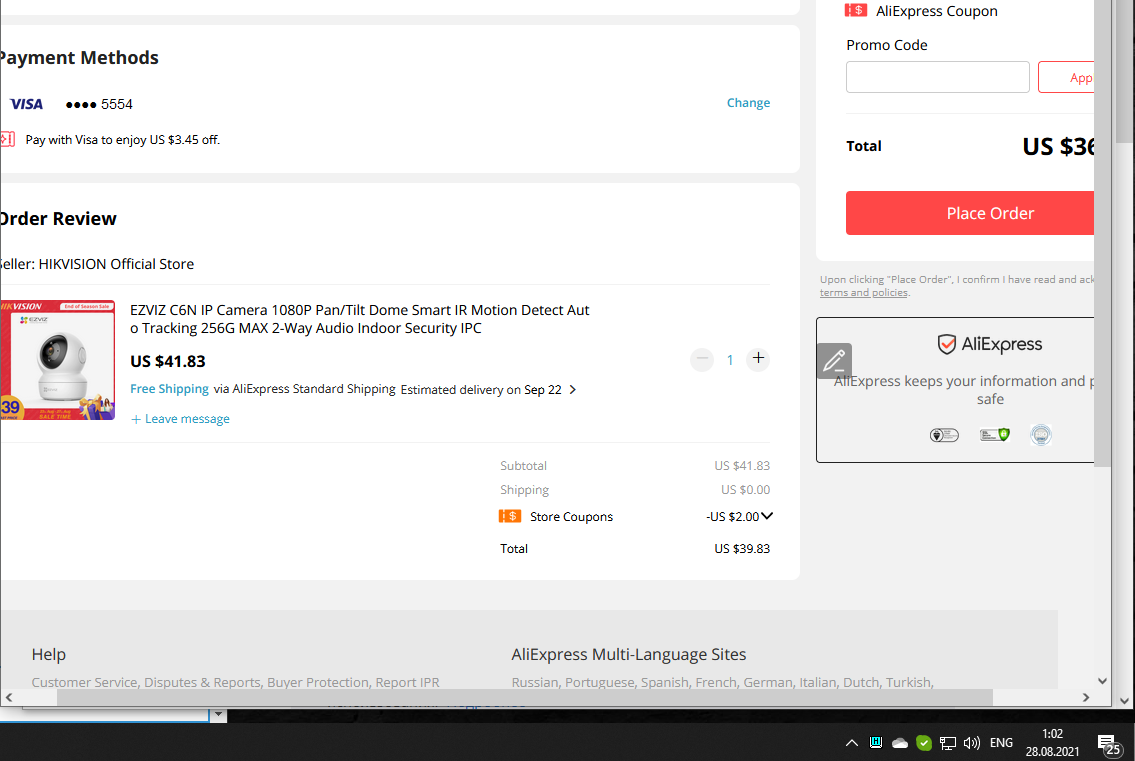Click the quantity value 1
This screenshot has height=761, width=1135.
click(x=730, y=360)
